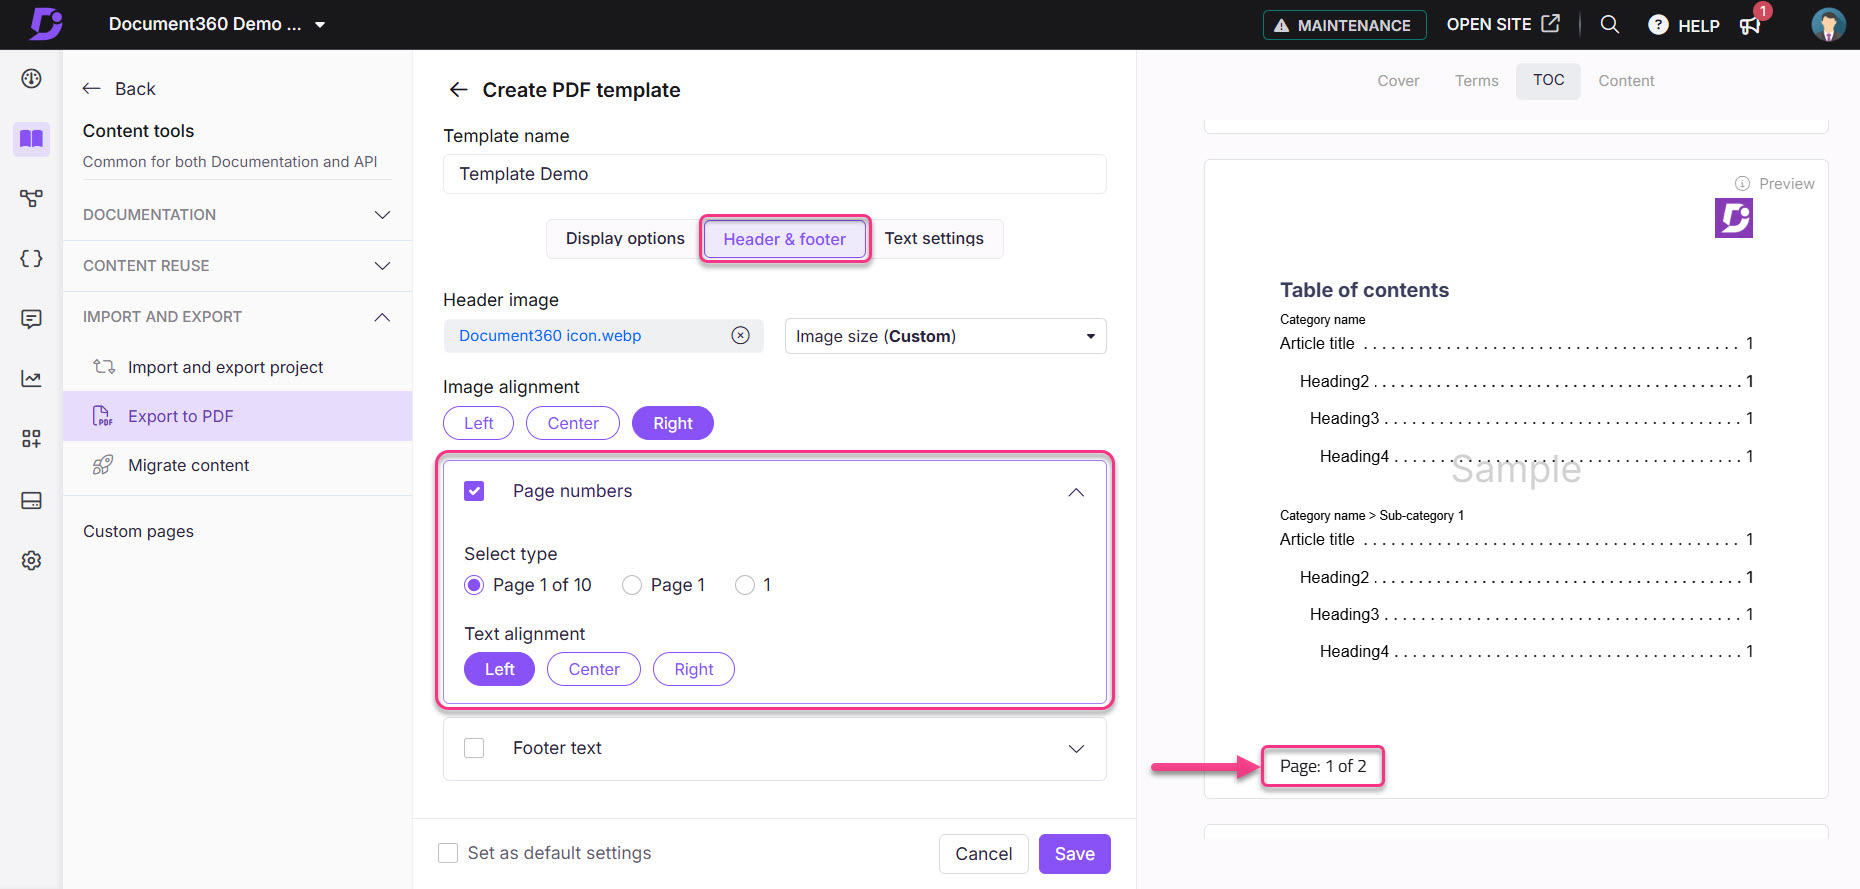Open the analytics chart icon in left rail
1860x889 pixels.
point(31,378)
